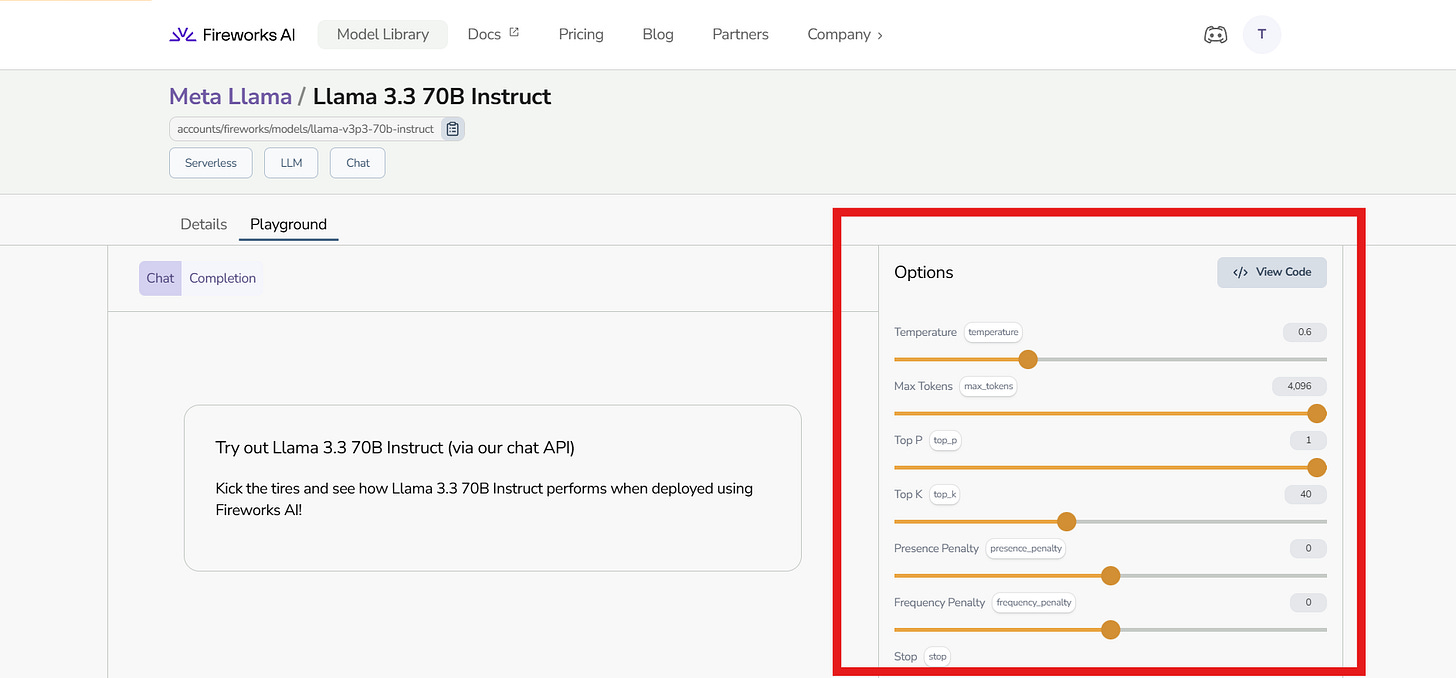The height and width of the screenshot is (678, 1456).
Task: Click the Llama 3.3 70B Instruct heading
Action: point(432,96)
